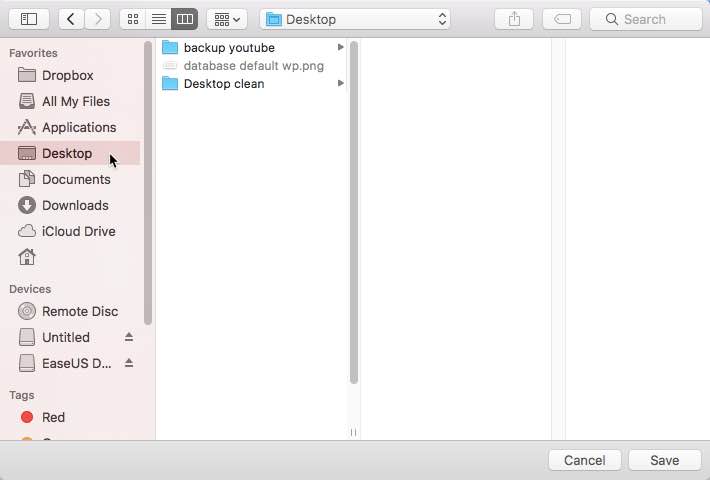This screenshot has width=710, height=480.
Task: Open iCloud Drive in the sidebar
Action: pyautogui.click(x=70, y=231)
